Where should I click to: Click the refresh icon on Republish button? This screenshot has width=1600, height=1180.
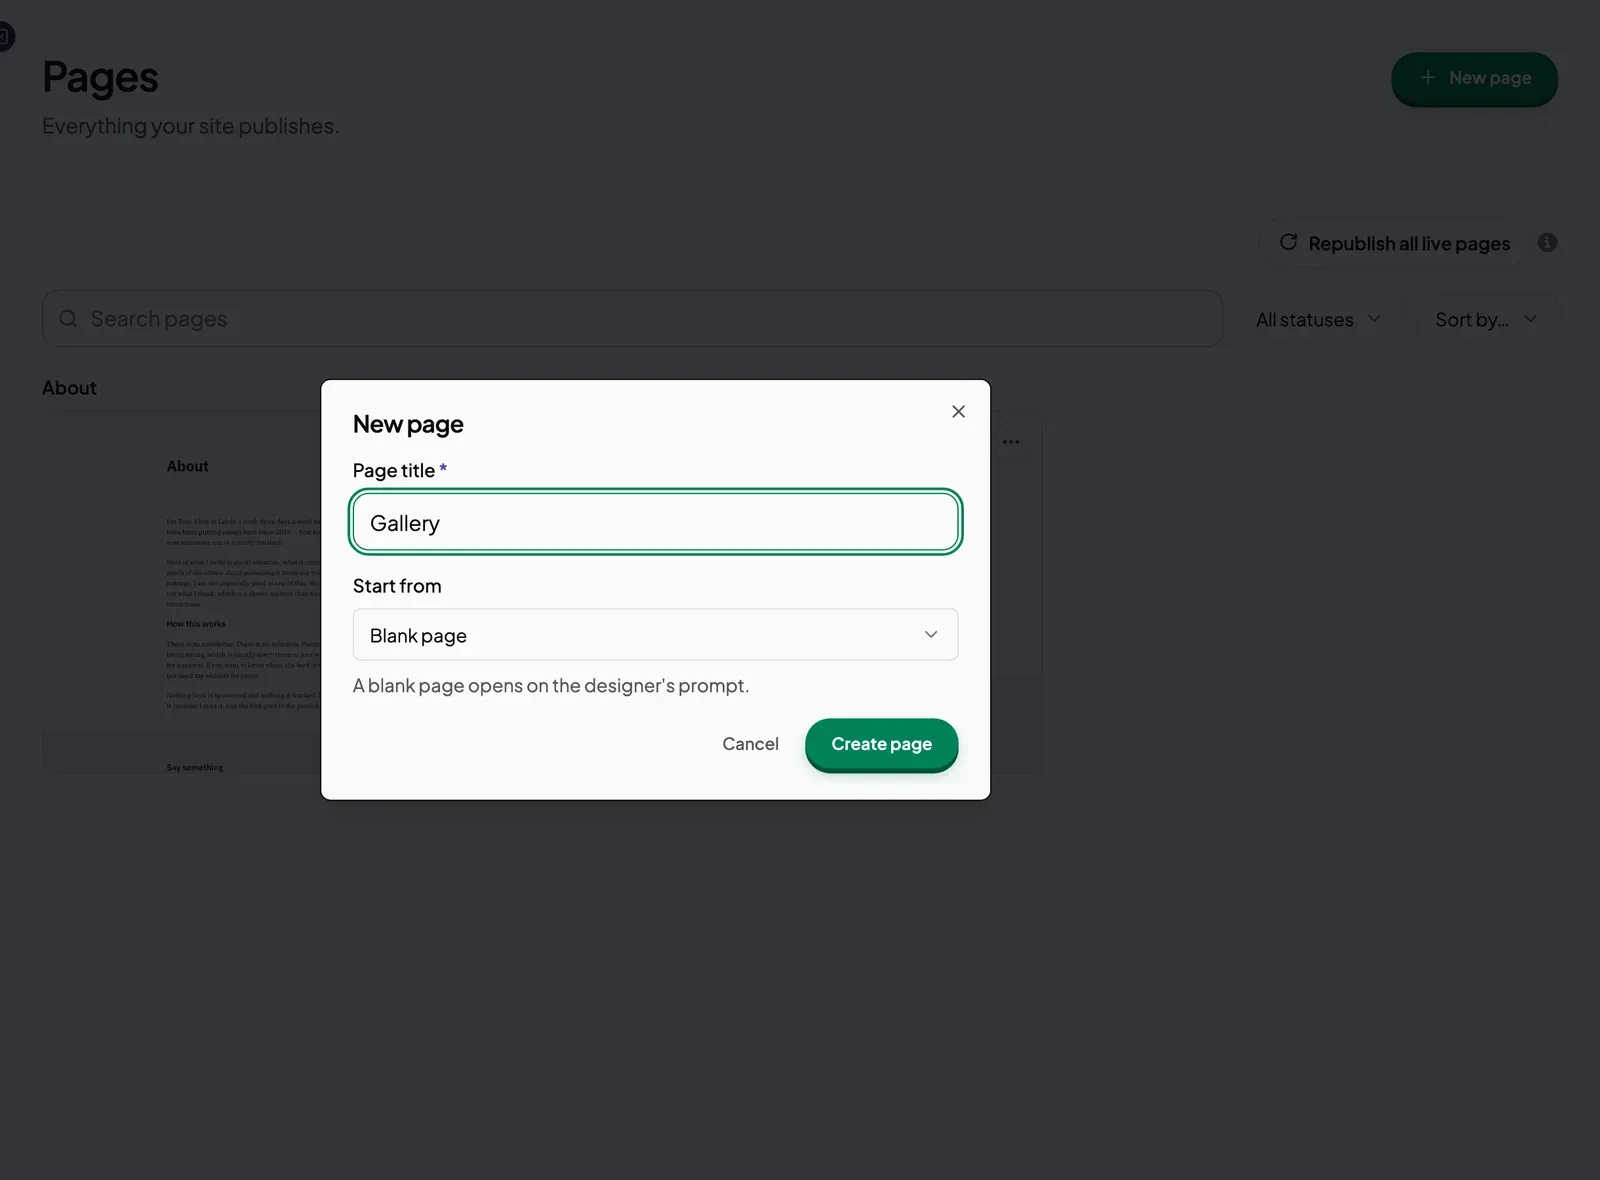point(1288,242)
